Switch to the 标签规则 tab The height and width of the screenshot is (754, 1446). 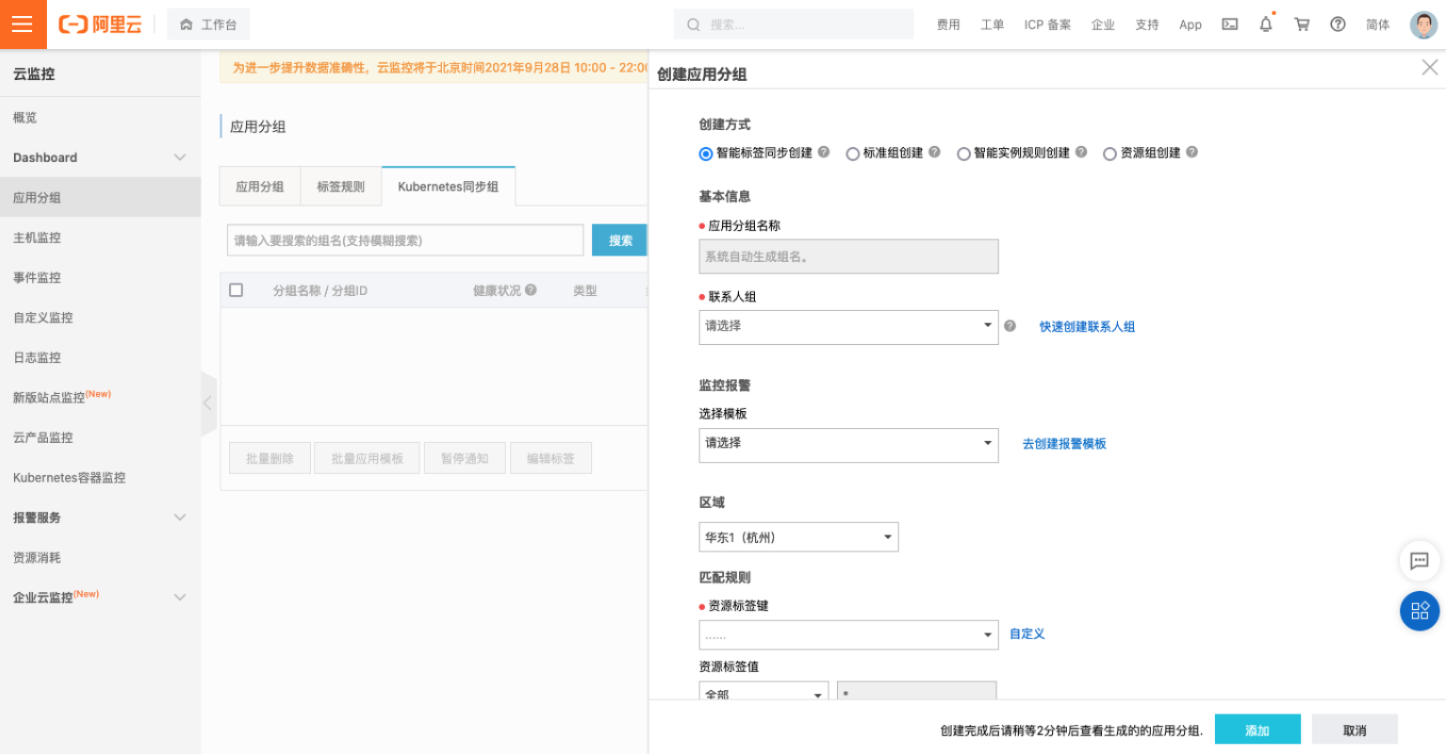pyautogui.click(x=341, y=187)
